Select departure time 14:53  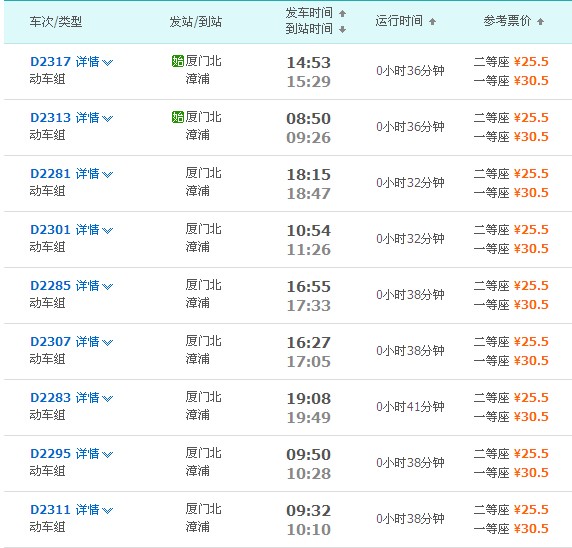pos(309,63)
